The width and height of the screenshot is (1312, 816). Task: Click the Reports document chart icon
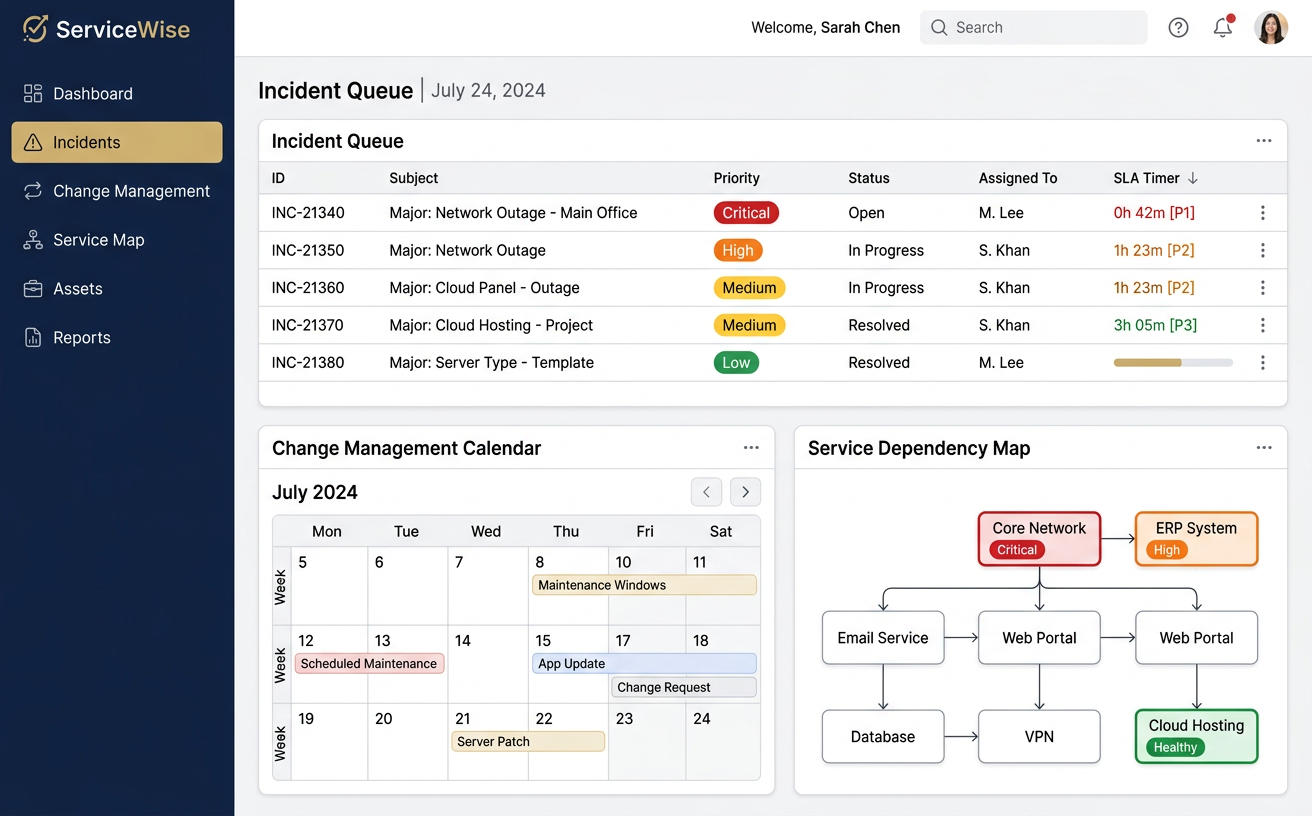tap(33, 337)
